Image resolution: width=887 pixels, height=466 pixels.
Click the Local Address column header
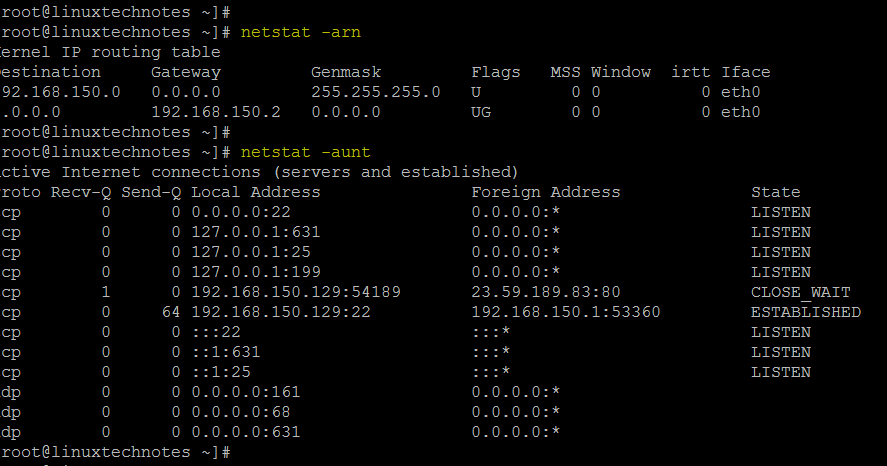point(256,192)
